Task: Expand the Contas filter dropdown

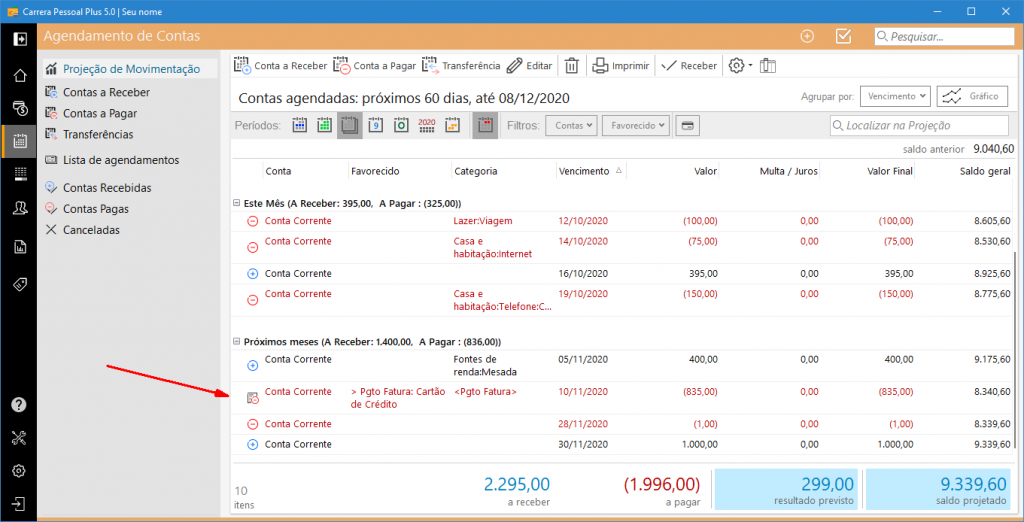Action: click(571, 126)
